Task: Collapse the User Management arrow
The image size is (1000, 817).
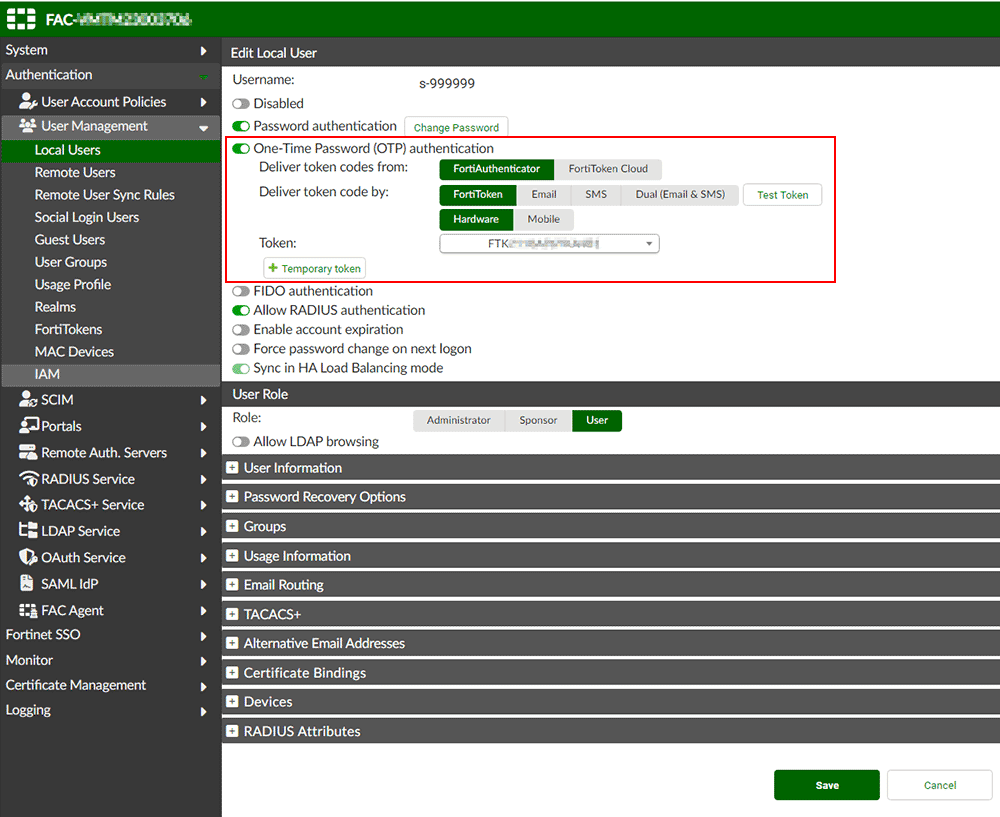Action: click(x=203, y=128)
